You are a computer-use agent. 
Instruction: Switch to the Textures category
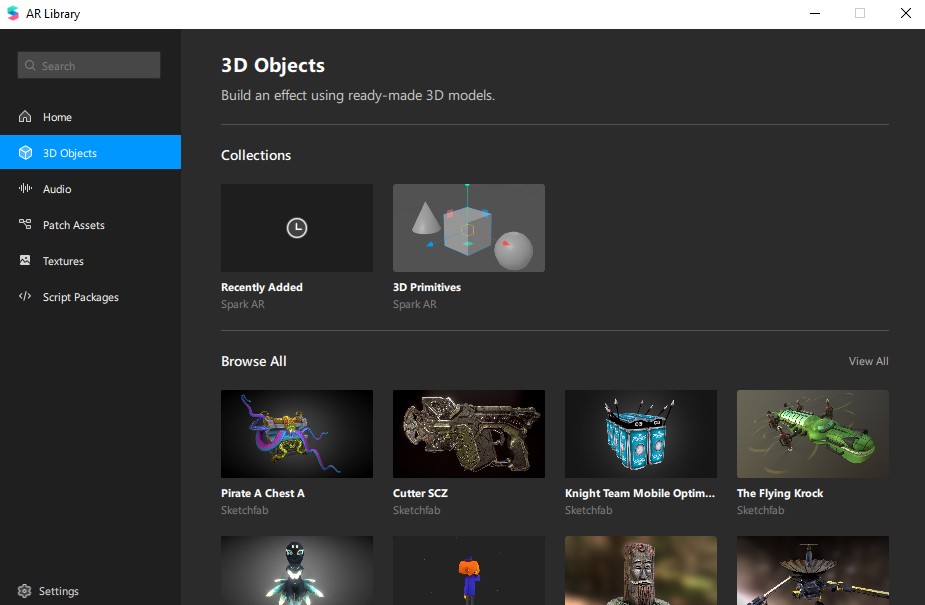tap(63, 261)
